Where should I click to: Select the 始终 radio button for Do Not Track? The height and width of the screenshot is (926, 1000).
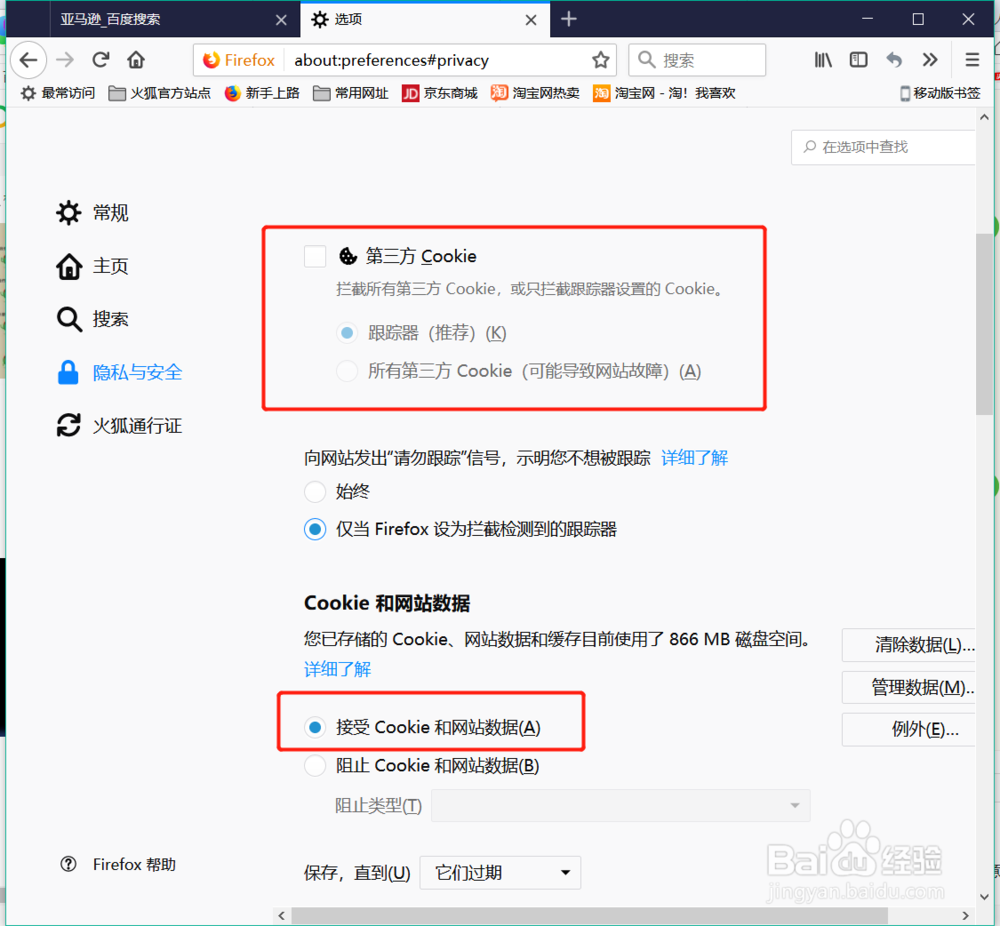(315, 491)
